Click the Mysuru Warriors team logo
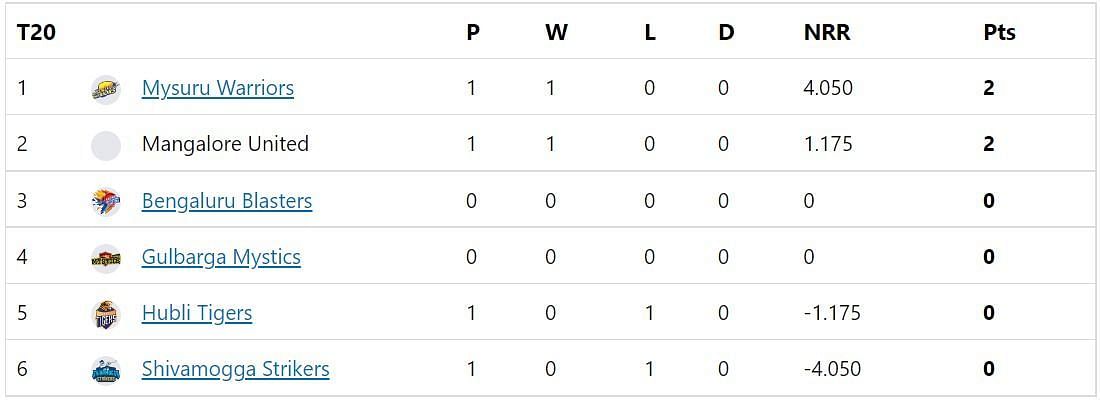 pos(105,89)
